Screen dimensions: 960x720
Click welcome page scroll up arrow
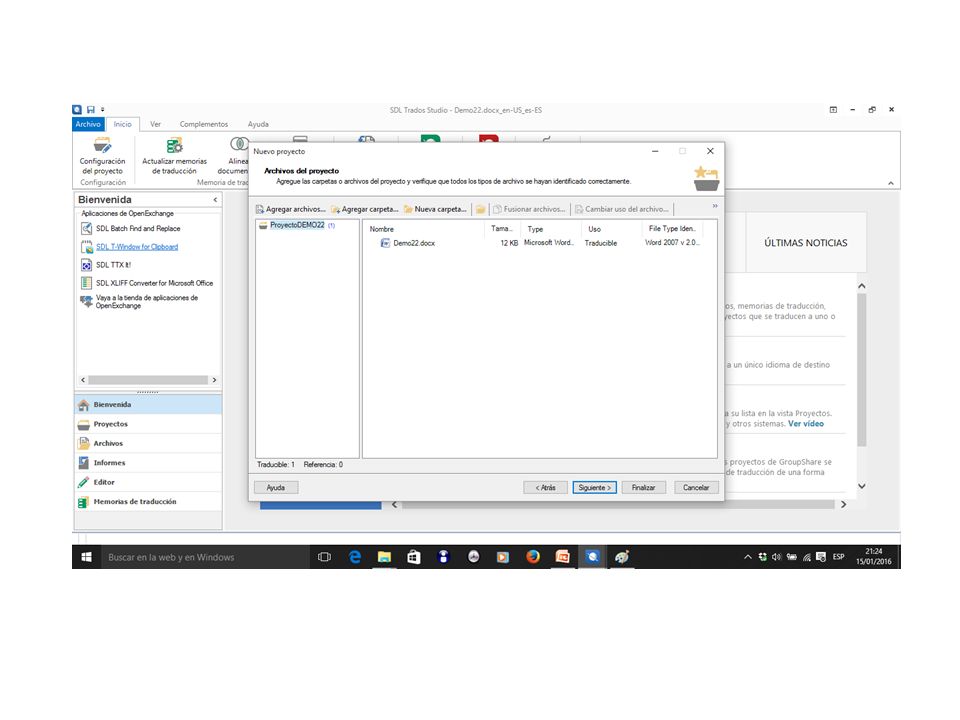click(x=861, y=286)
